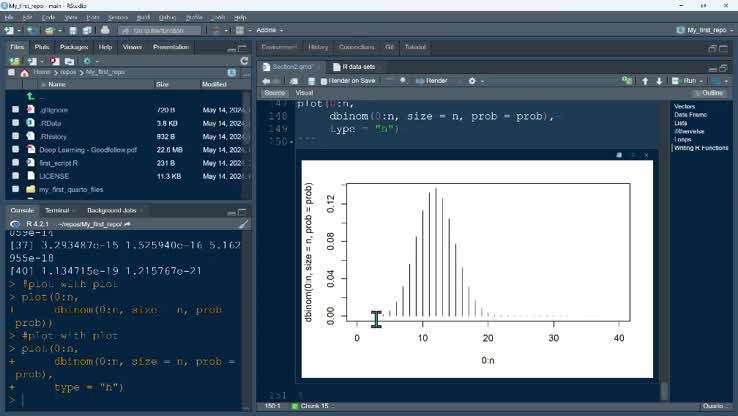The image size is (738, 416).
Task: Click the refresh files icon
Action: pos(244,61)
